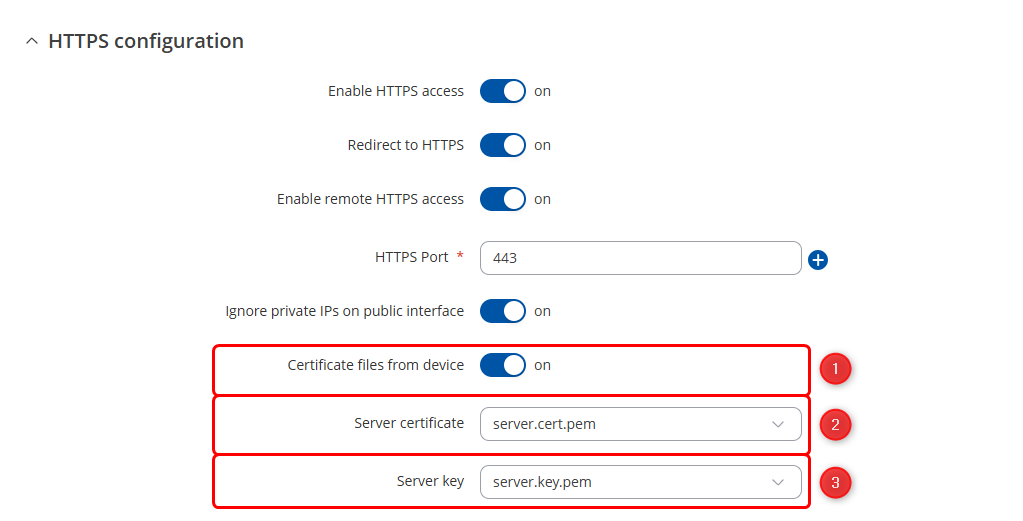Click the Server key label text
Image resolution: width=1023 pixels, height=521 pixels.
[430, 481]
